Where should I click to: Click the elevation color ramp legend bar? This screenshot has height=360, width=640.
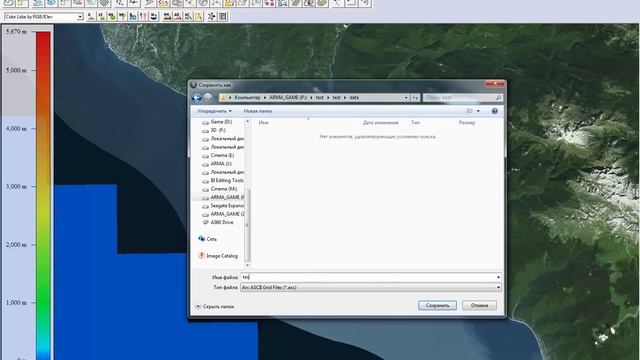tap(43, 195)
